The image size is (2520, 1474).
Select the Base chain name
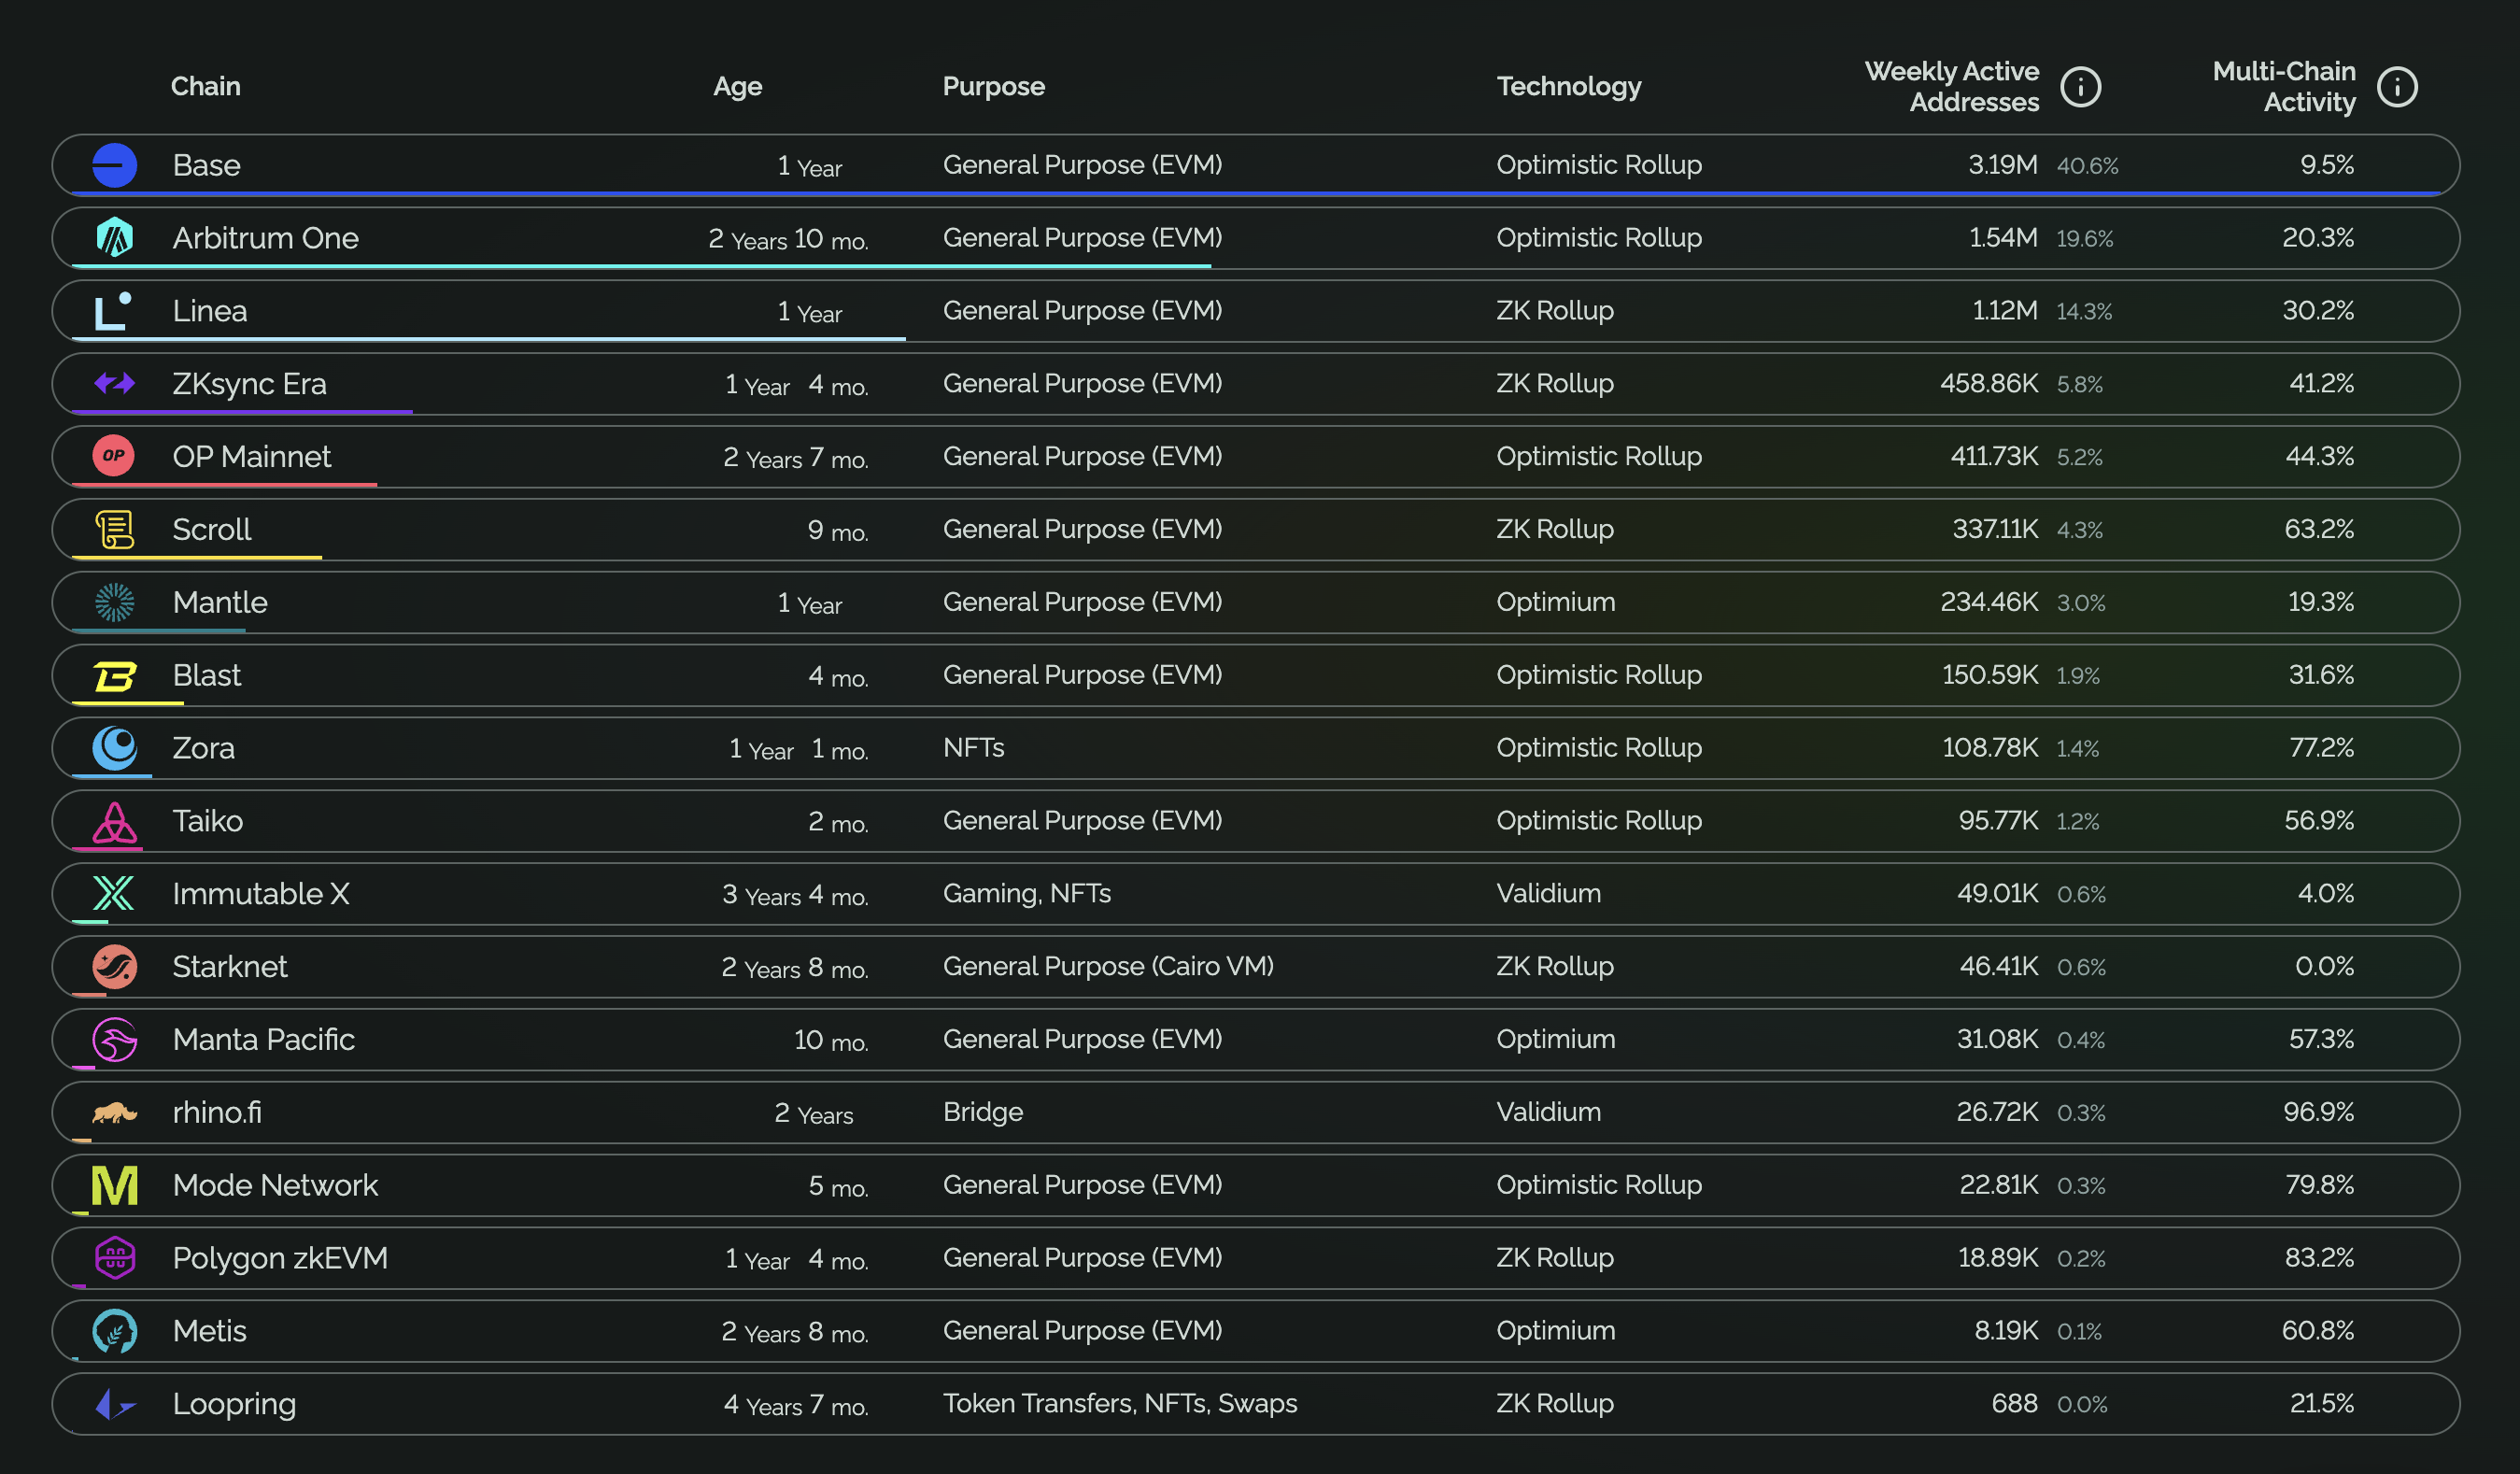pyautogui.click(x=207, y=165)
